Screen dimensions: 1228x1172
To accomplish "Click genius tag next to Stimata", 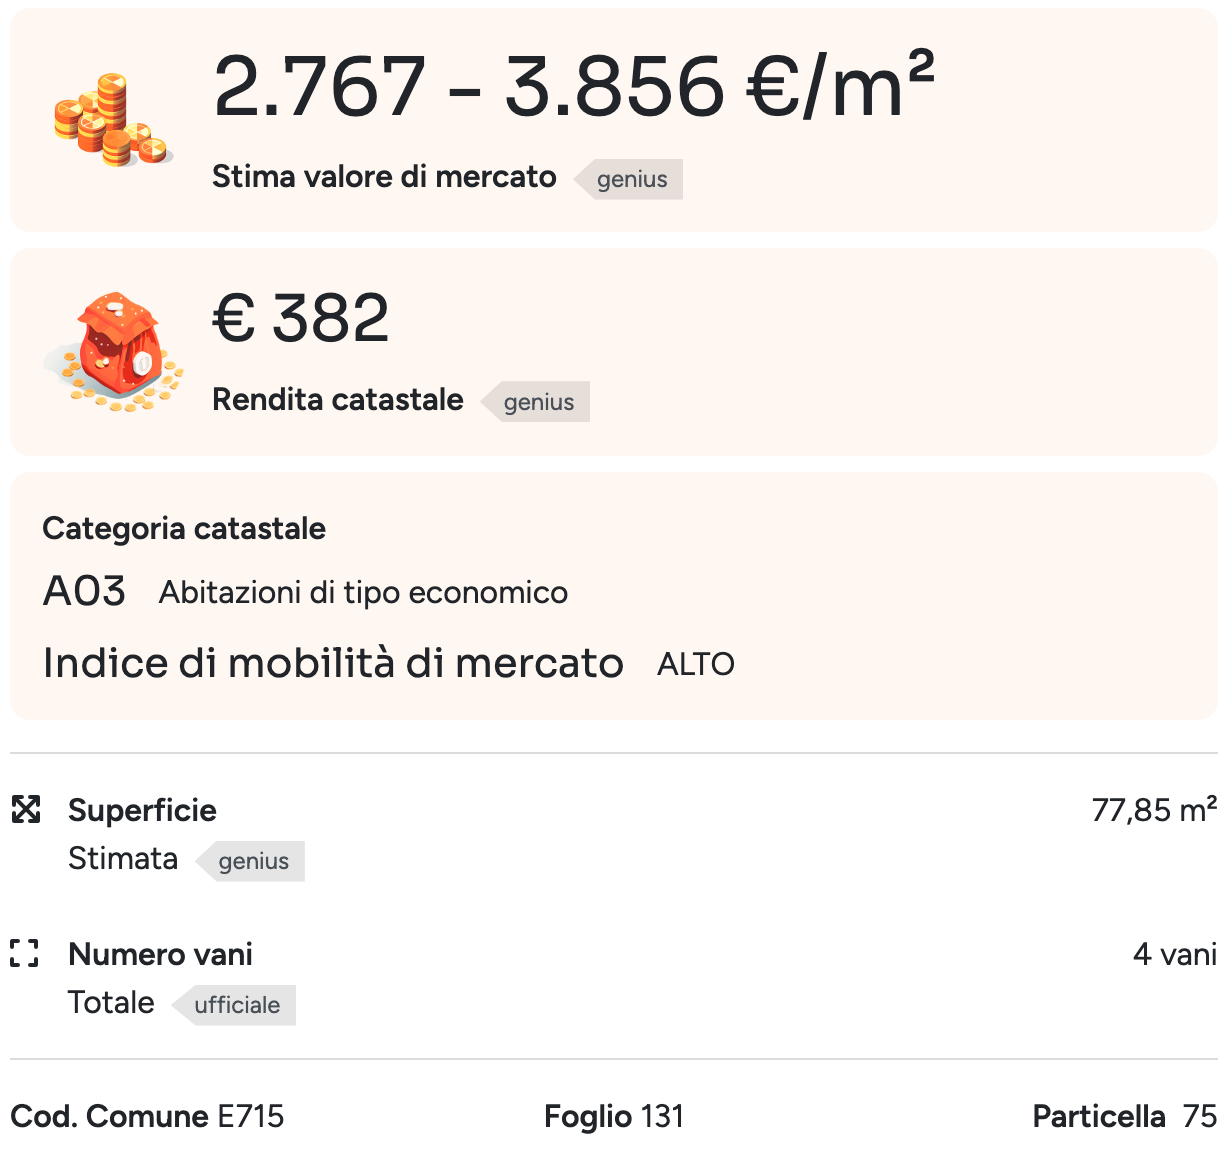I will pos(253,861).
